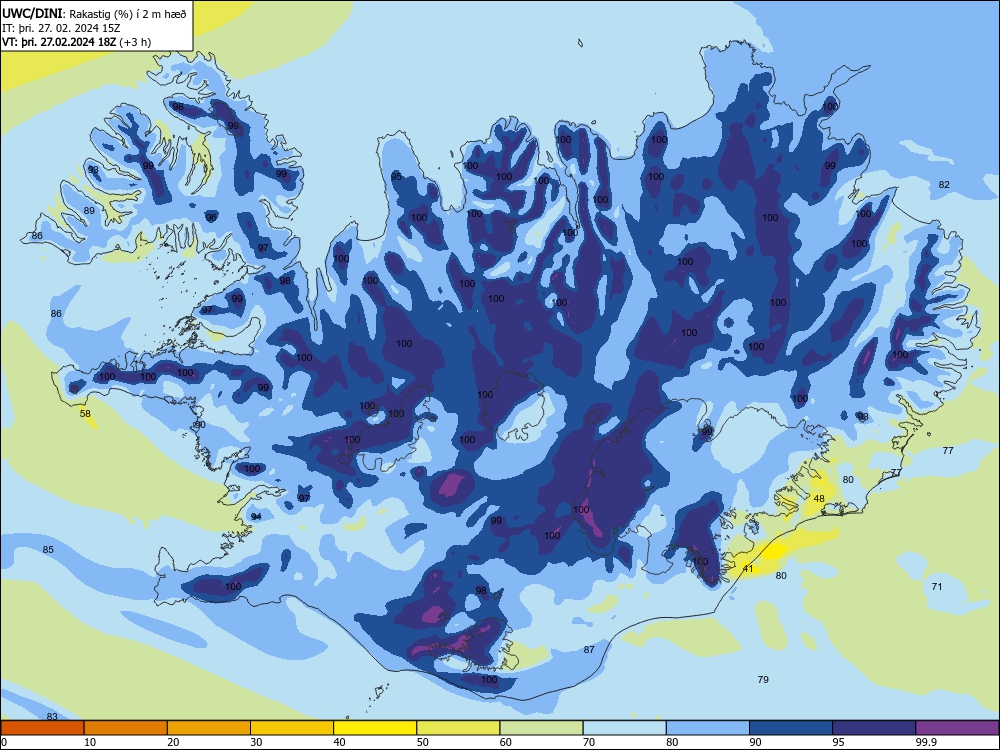Click the pale blue 70–80 legend swatch
The height and width of the screenshot is (750, 1000).
pyautogui.click(x=624, y=728)
